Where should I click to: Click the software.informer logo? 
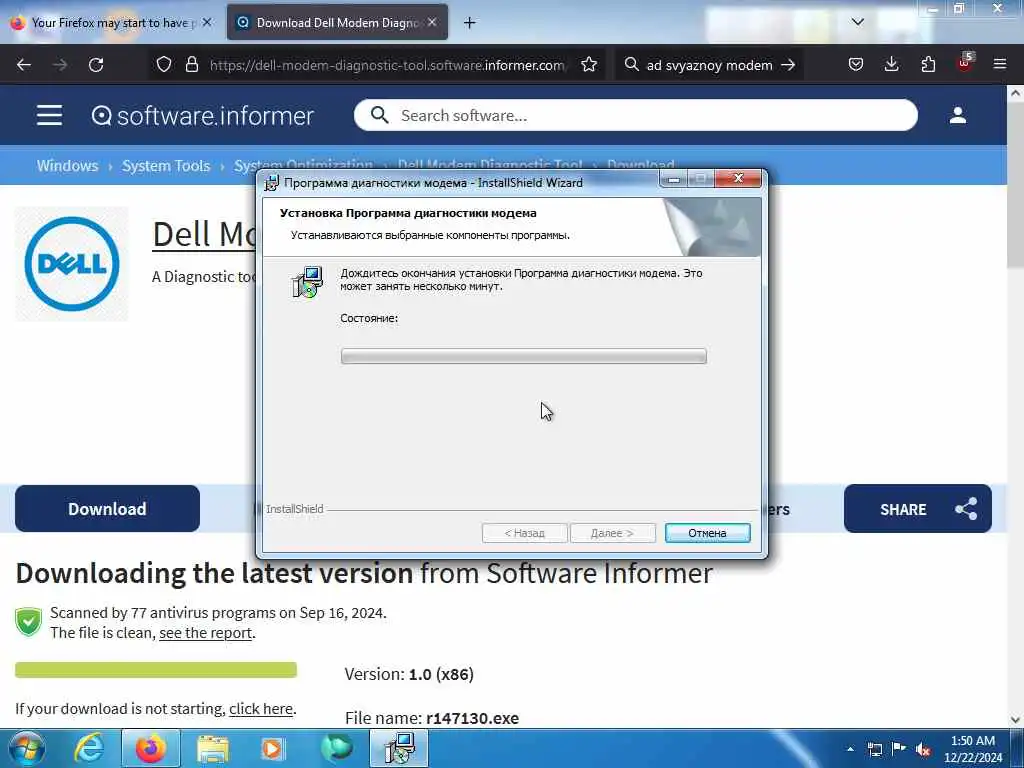pyautogui.click(x=202, y=116)
